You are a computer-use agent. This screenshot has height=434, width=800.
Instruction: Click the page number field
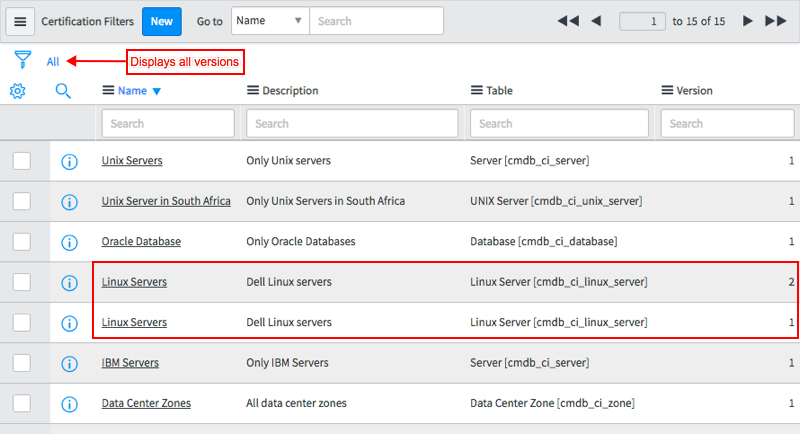click(642, 21)
